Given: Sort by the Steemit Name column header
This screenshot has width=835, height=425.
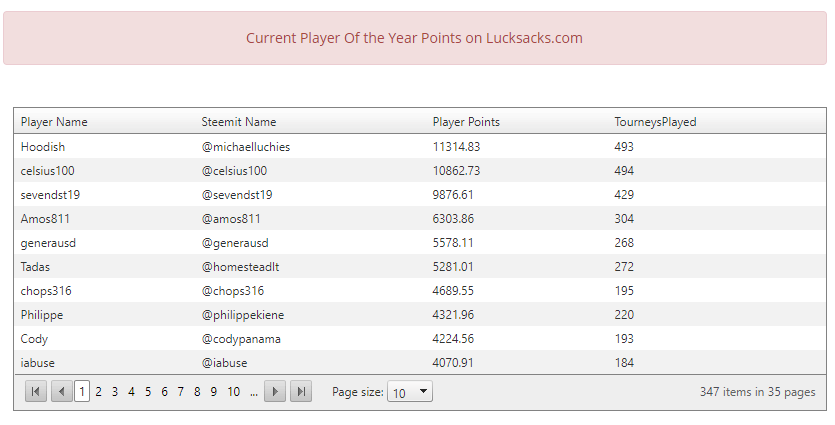Looking at the screenshot, I should 239,122.
